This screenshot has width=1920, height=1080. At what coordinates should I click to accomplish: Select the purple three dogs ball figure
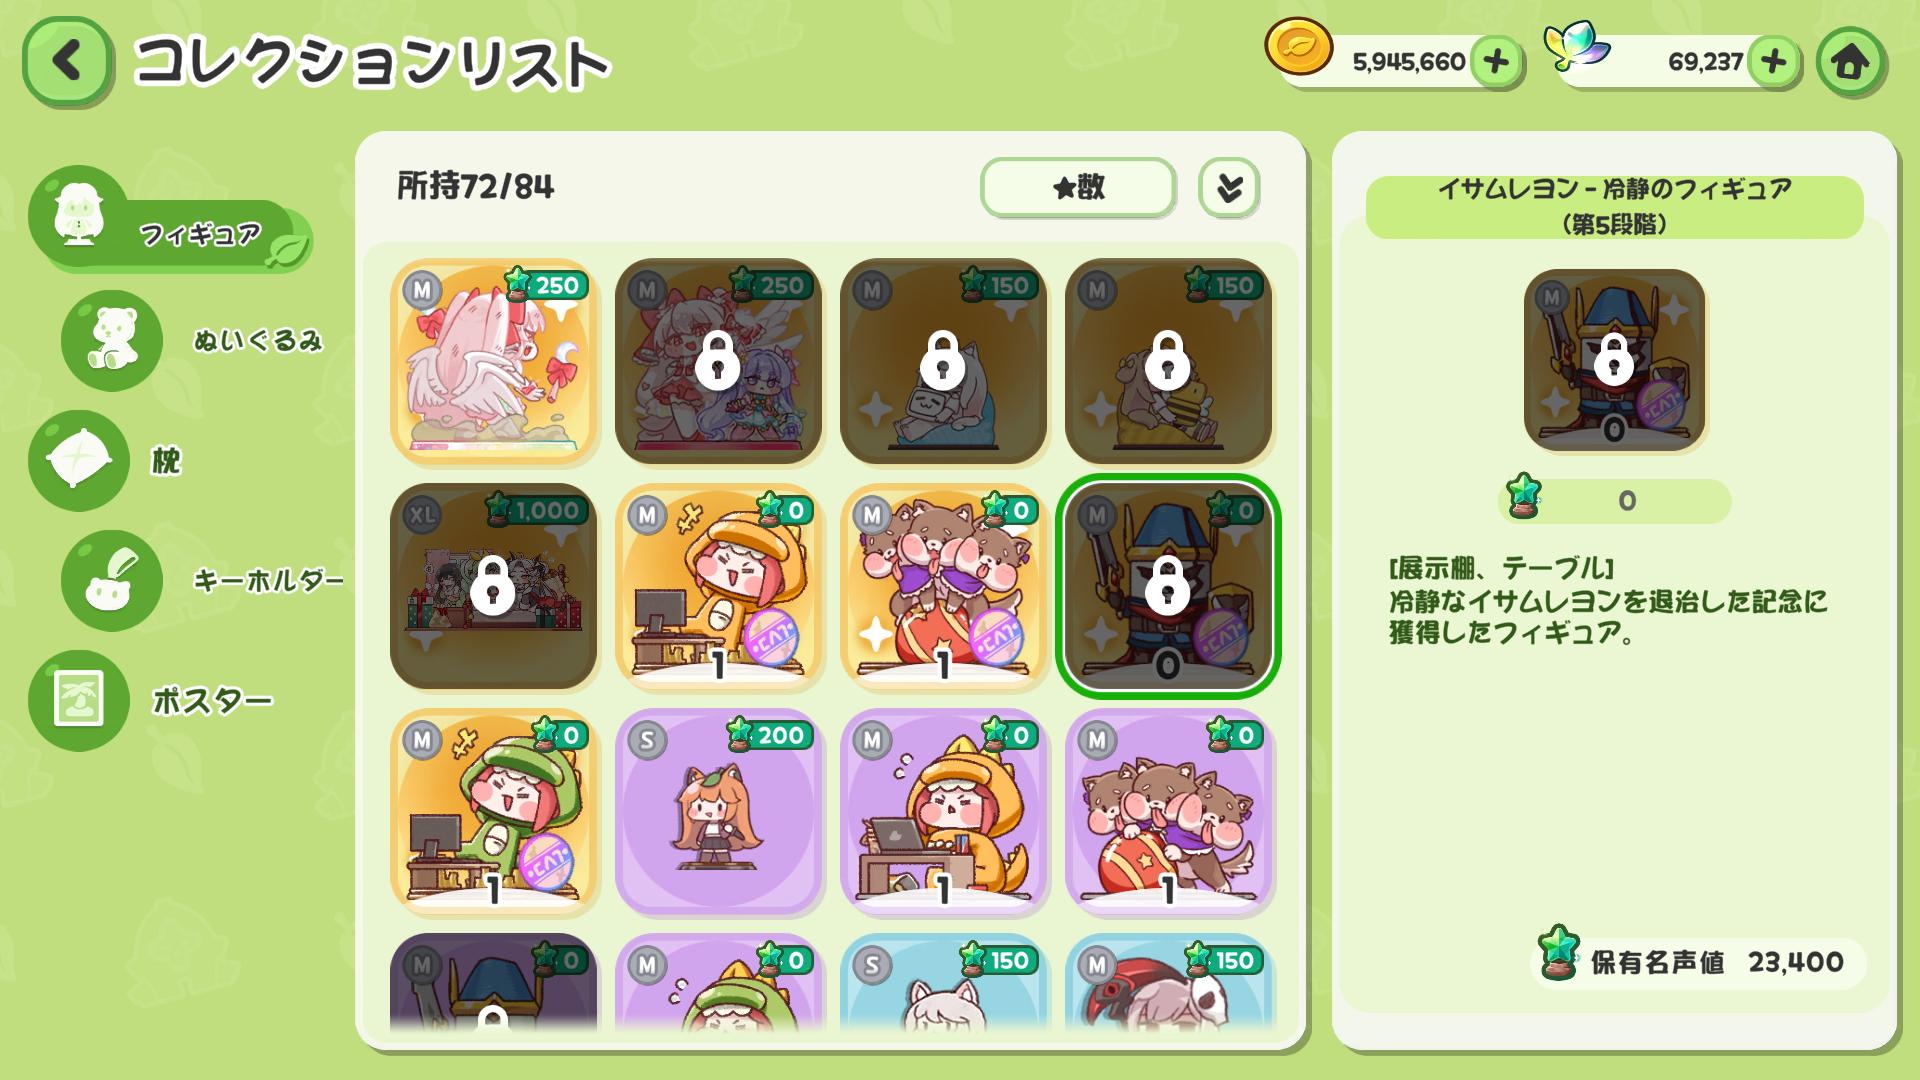1168,811
